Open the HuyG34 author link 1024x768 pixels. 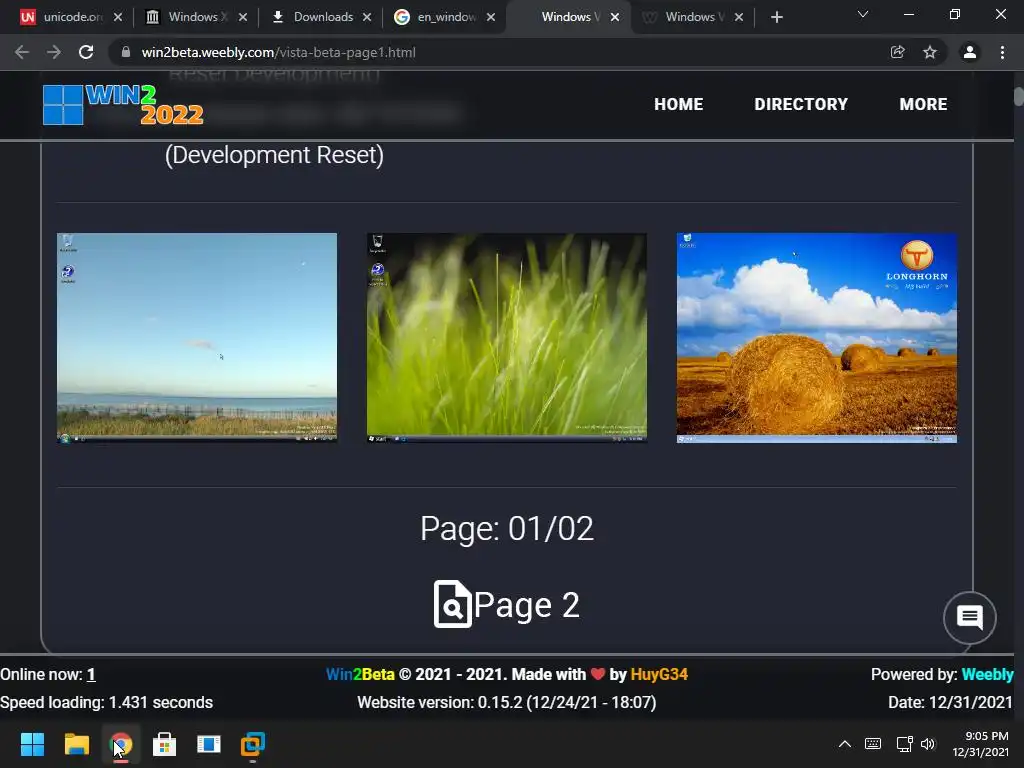tap(659, 675)
